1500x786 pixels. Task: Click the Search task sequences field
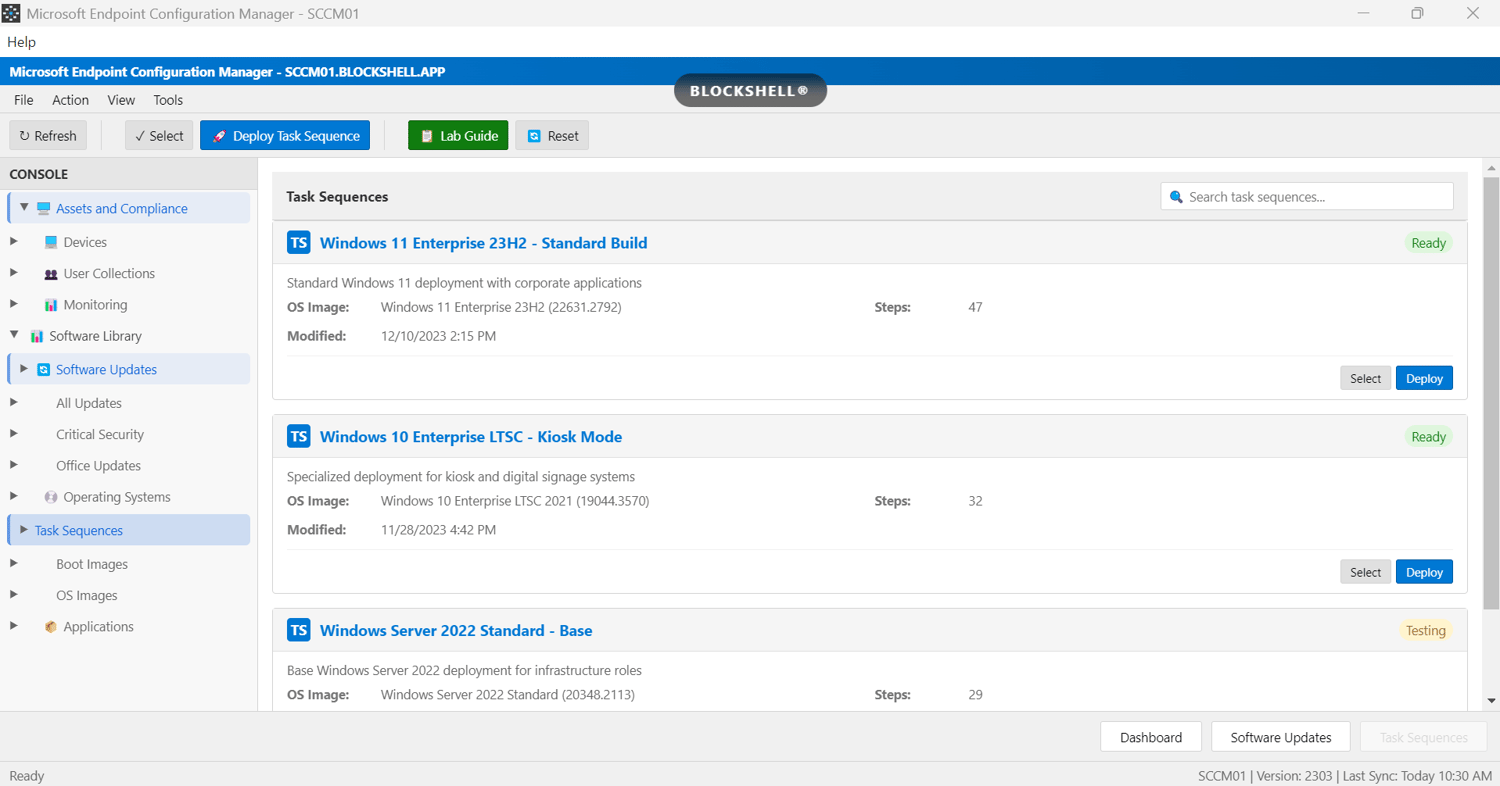pyautogui.click(x=1307, y=197)
